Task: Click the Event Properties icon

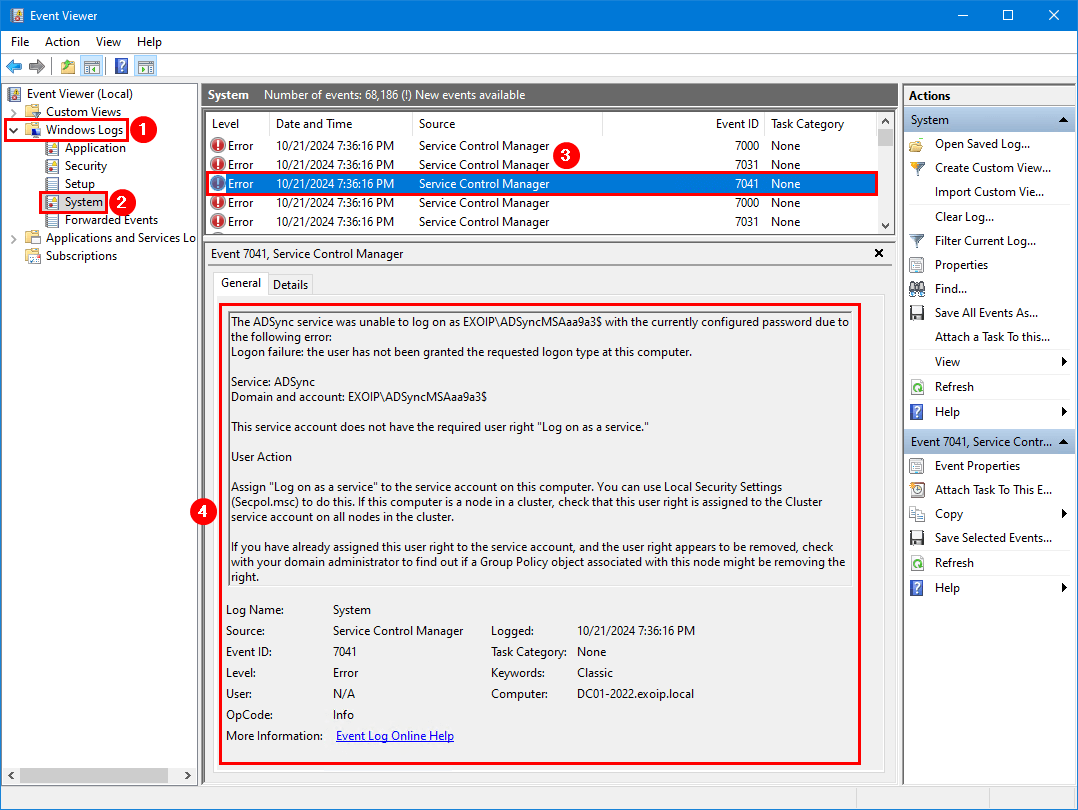Action: click(x=917, y=466)
